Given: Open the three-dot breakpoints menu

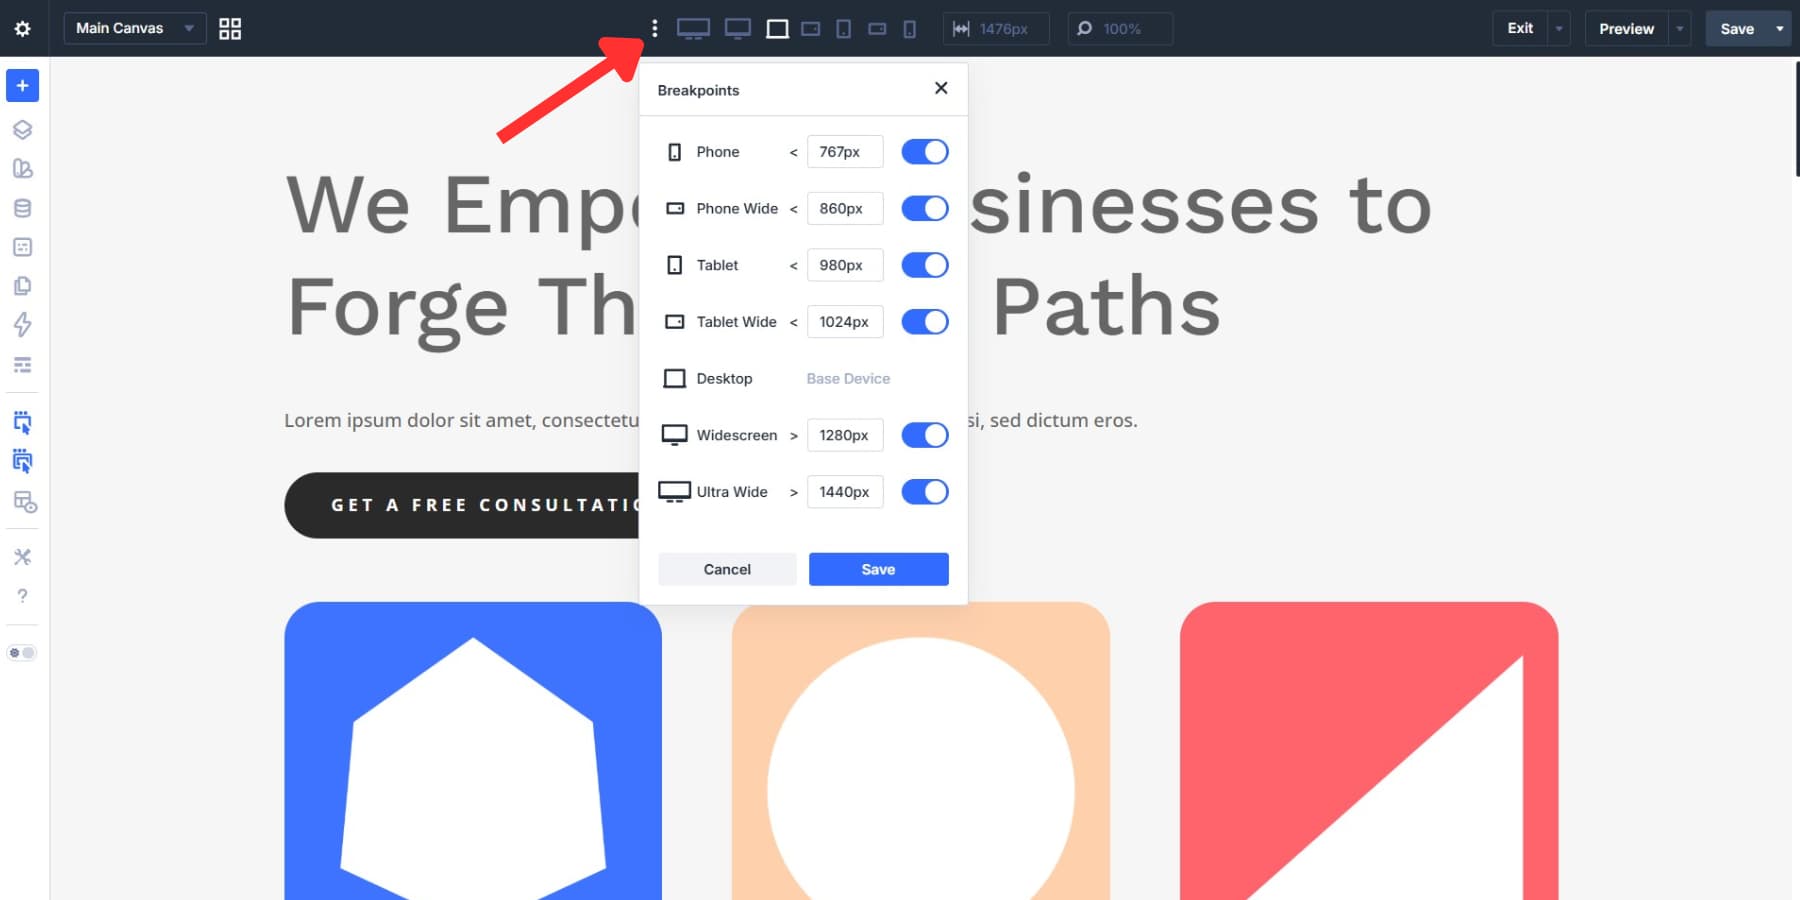Looking at the screenshot, I should click(x=655, y=28).
